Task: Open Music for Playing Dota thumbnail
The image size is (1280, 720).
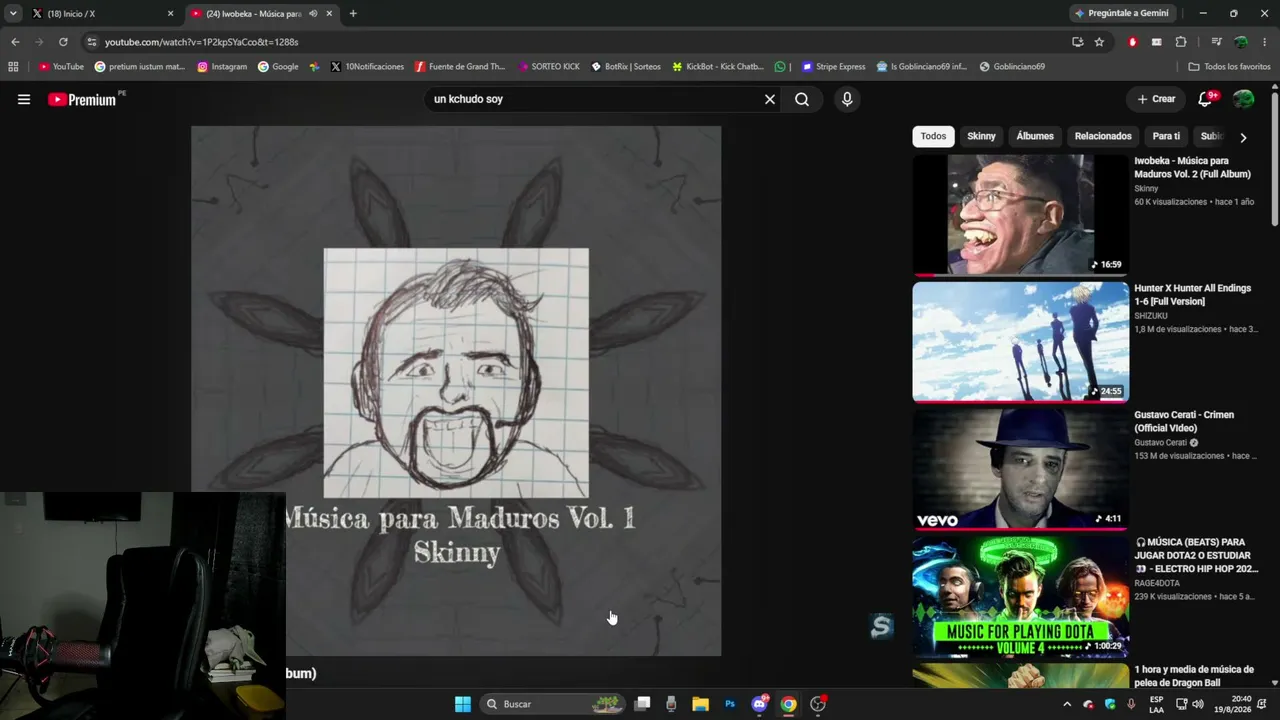Action: click(x=1020, y=596)
